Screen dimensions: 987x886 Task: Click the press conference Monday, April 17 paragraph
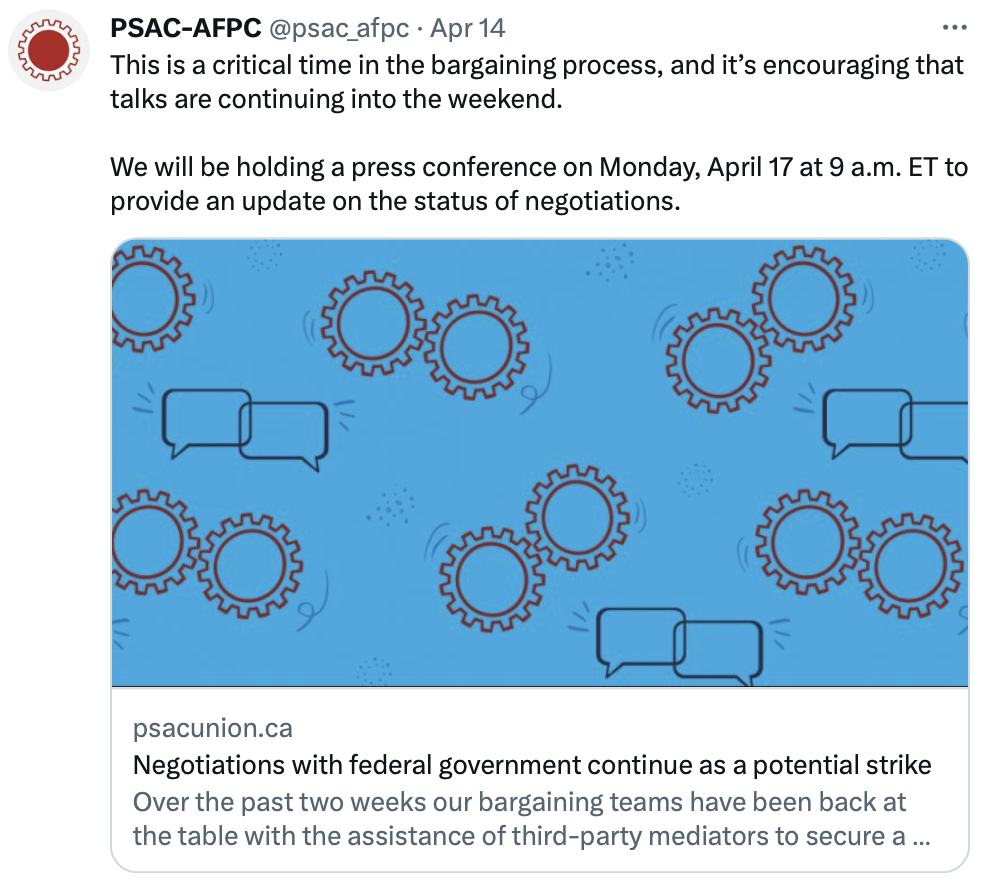pos(539,184)
